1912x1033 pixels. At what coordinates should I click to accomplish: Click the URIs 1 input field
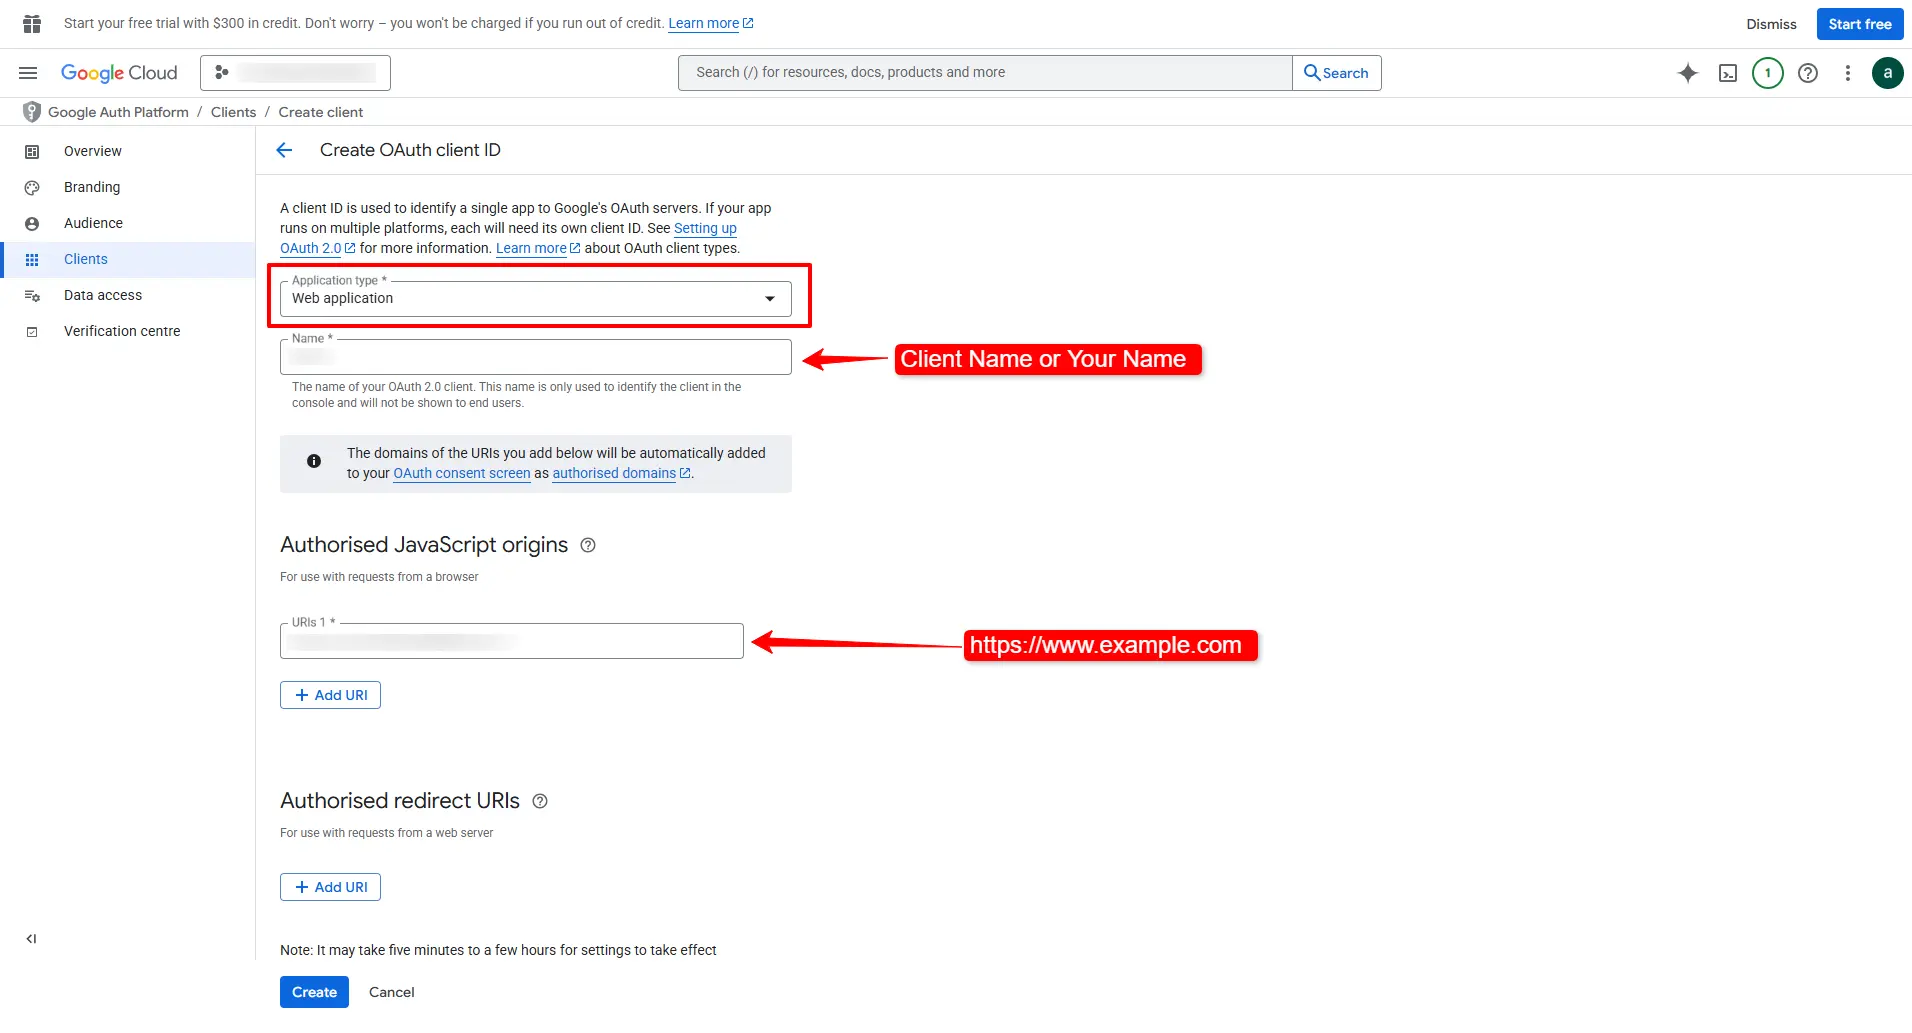(x=512, y=641)
